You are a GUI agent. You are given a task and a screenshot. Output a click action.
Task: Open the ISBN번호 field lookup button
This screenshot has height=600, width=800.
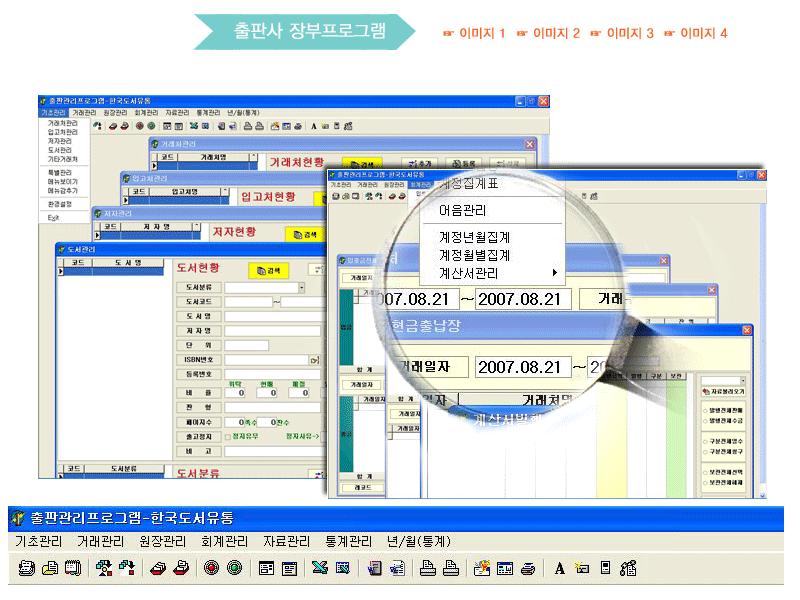pos(314,359)
